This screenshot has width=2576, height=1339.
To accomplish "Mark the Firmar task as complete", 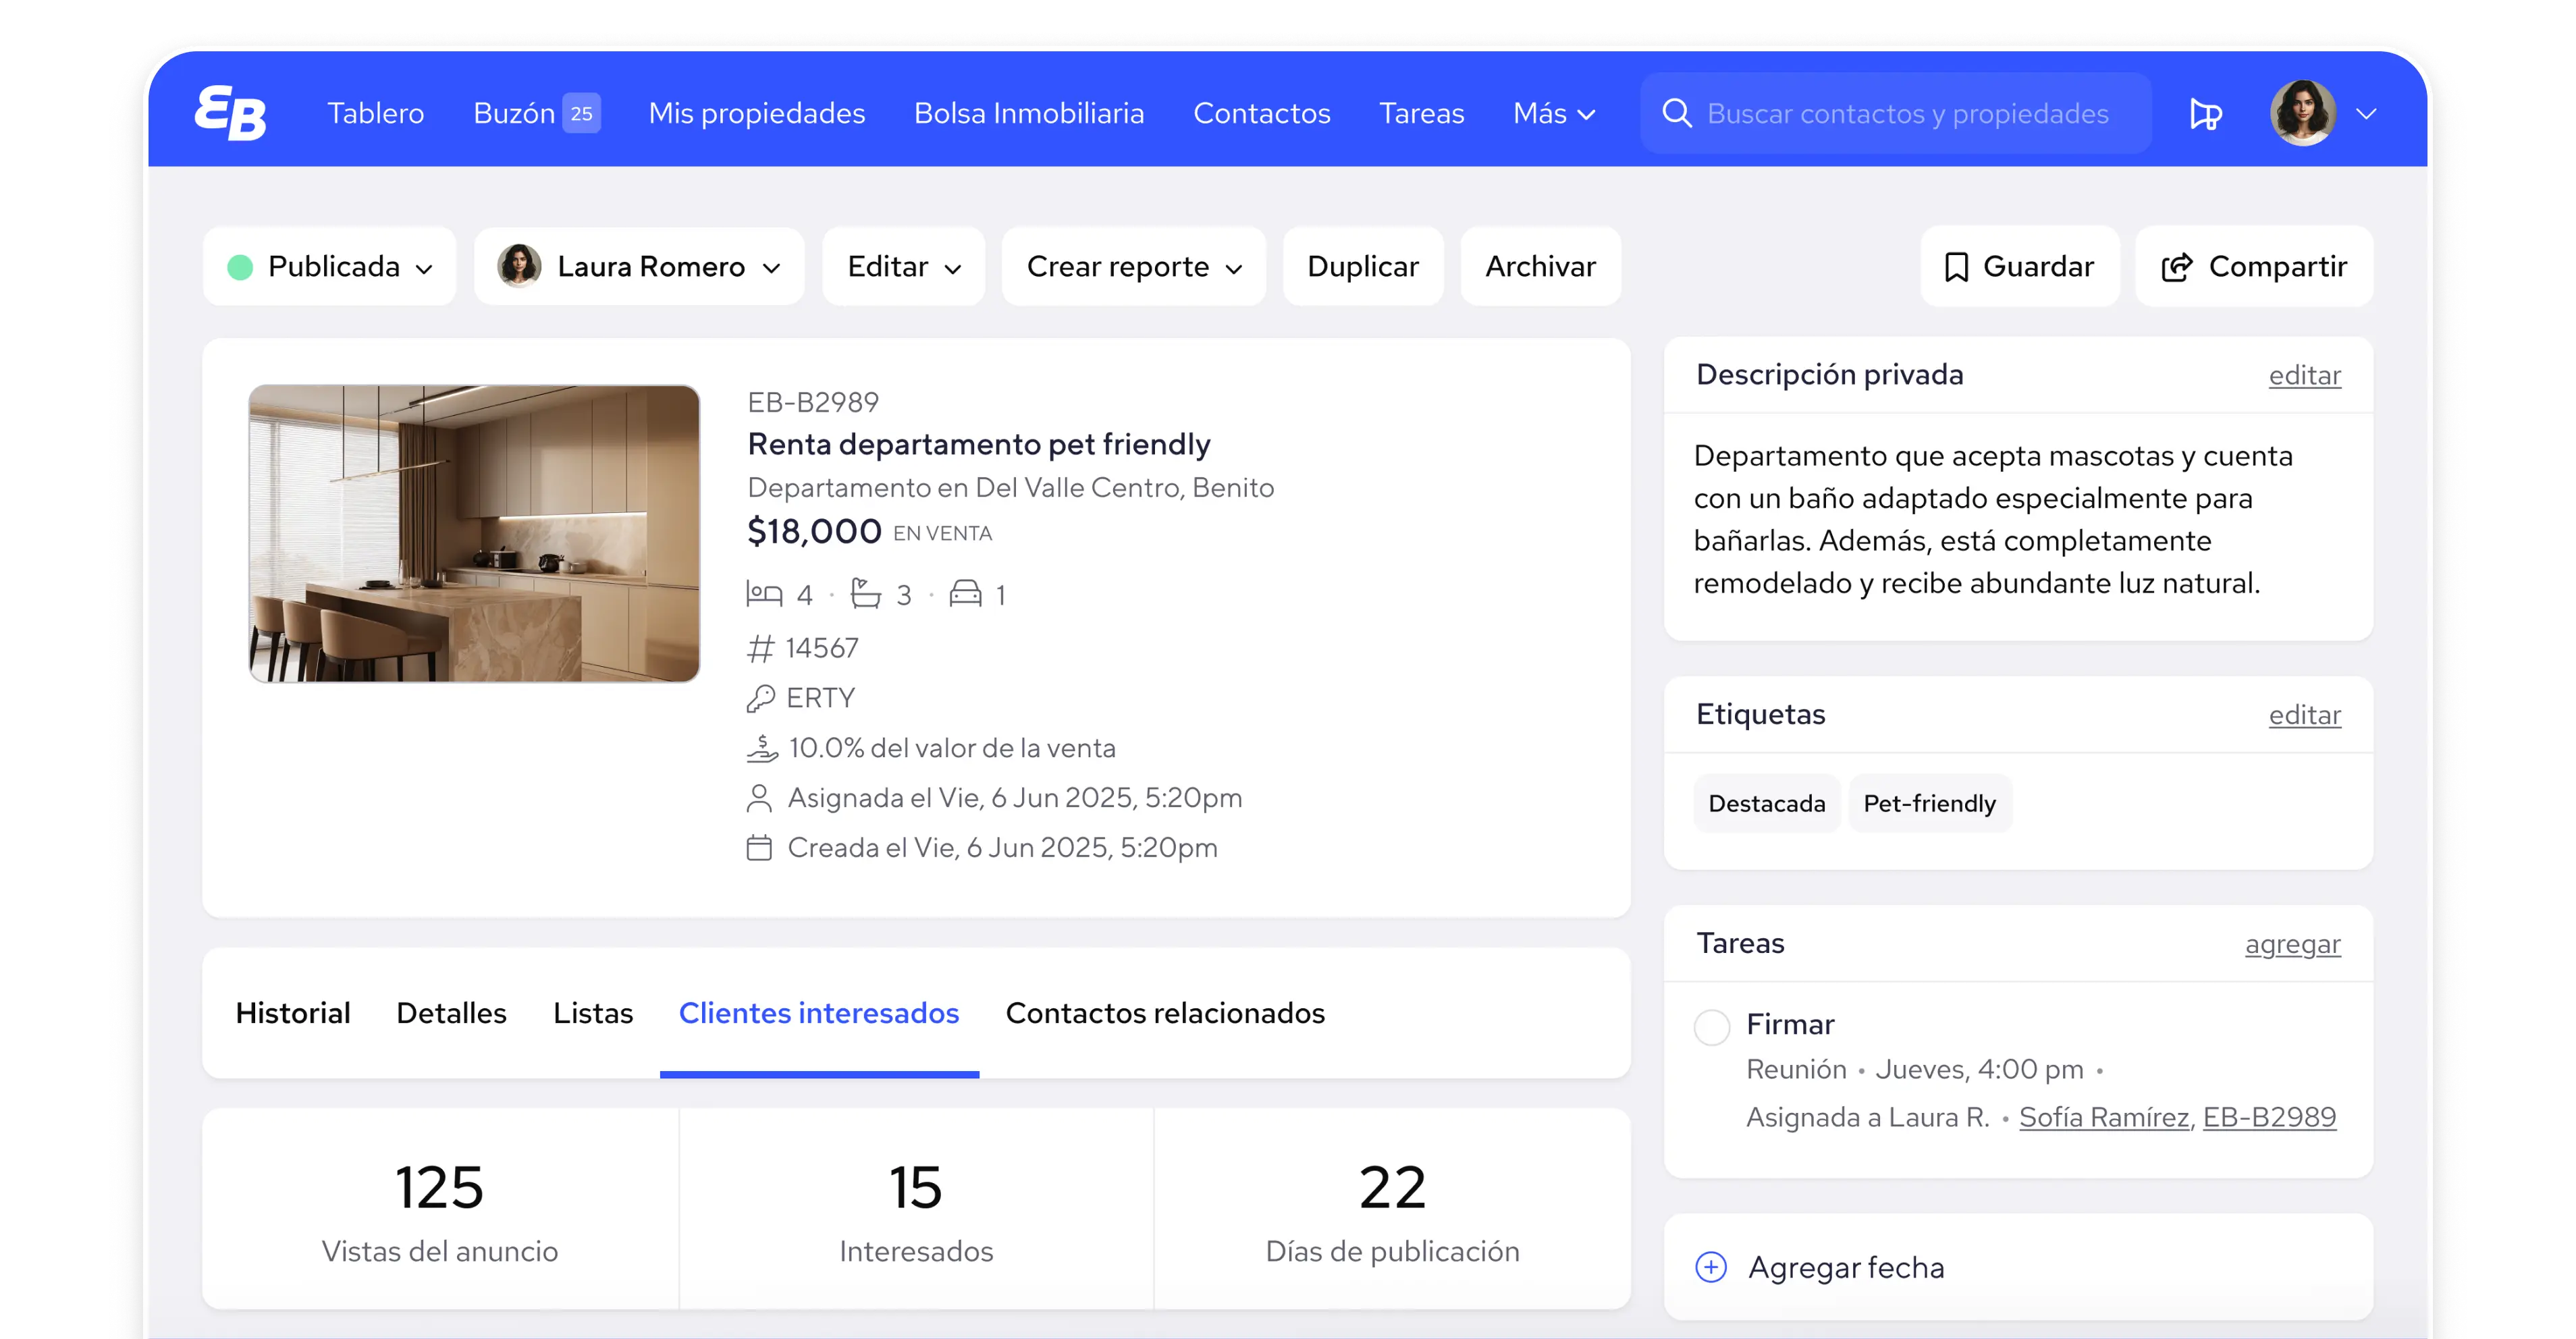I will pyautogui.click(x=1712, y=1026).
